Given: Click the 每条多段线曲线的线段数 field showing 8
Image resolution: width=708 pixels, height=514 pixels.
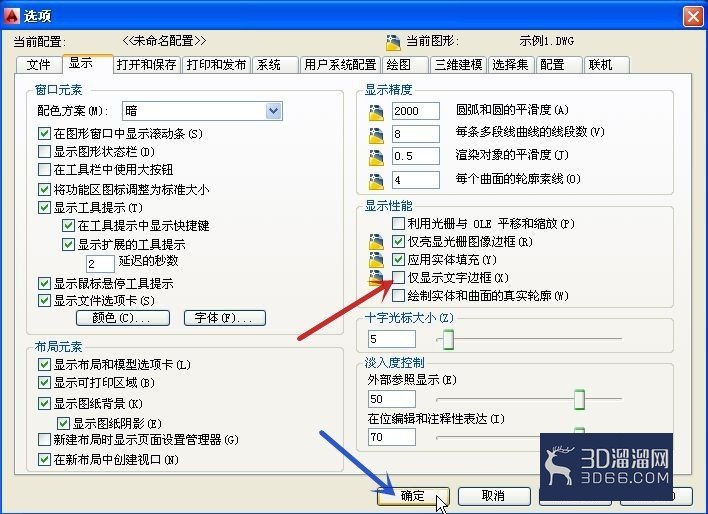Looking at the screenshot, I should 415,134.
